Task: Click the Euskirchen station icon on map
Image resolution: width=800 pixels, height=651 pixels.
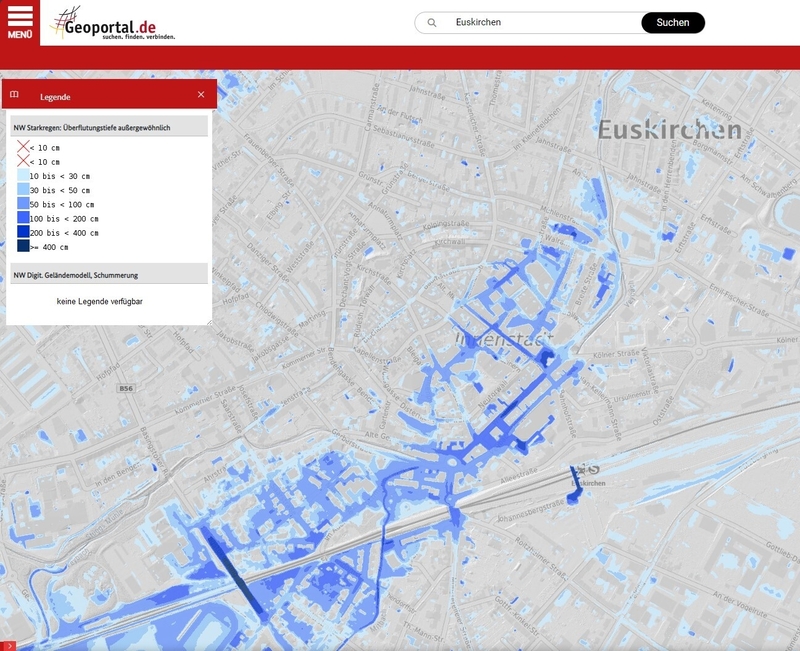Action: click(593, 468)
